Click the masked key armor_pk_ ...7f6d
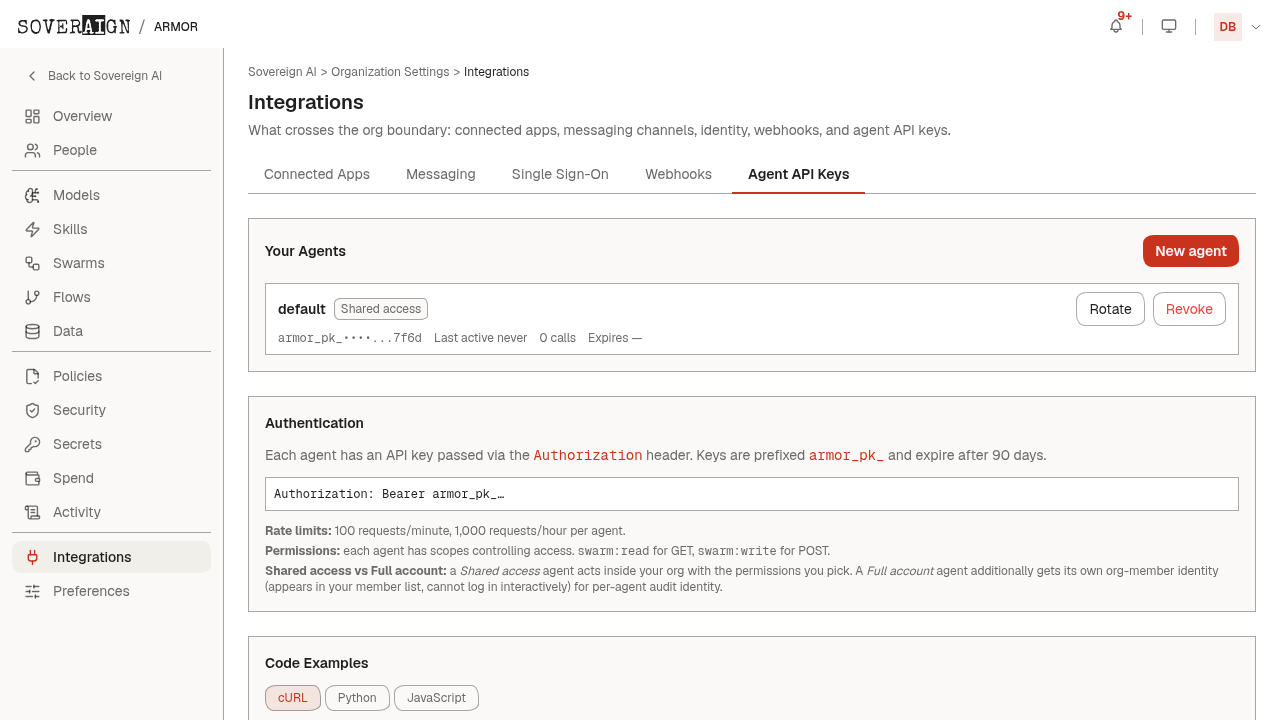This screenshot has width=1280, height=720. [350, 338]
